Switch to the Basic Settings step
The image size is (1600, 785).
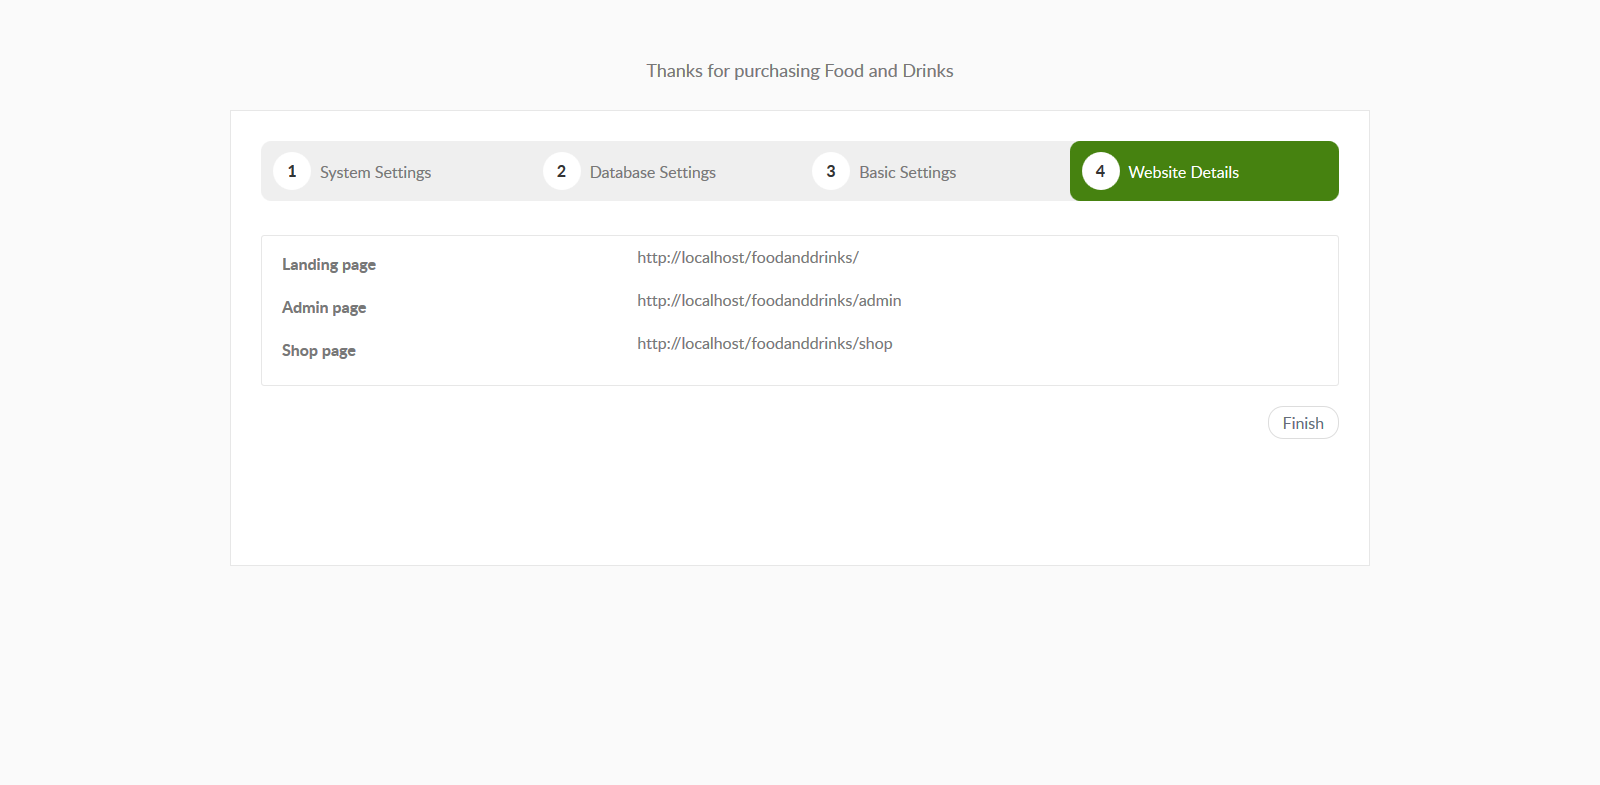point(935,171)
